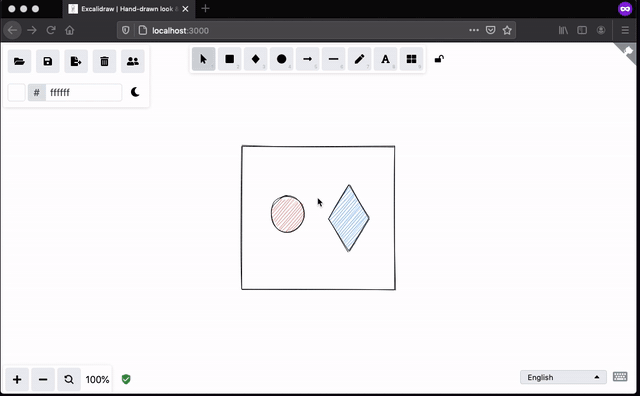Open Firefox hamburger menu
Image resolution: width=640 pixels, height=396 pixels.
tap(625, 30)
